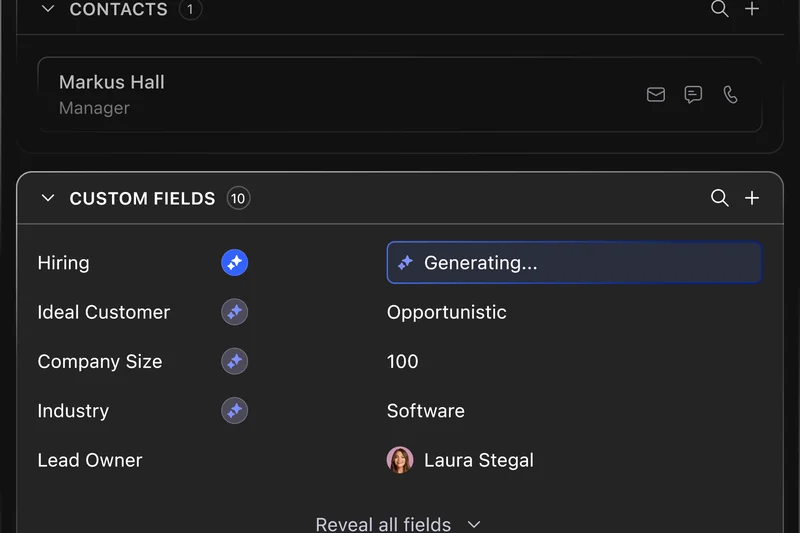Add a new contact with plus icon
Image resolution: width=800 pixels, height=533 pixels.
[752, 9]
